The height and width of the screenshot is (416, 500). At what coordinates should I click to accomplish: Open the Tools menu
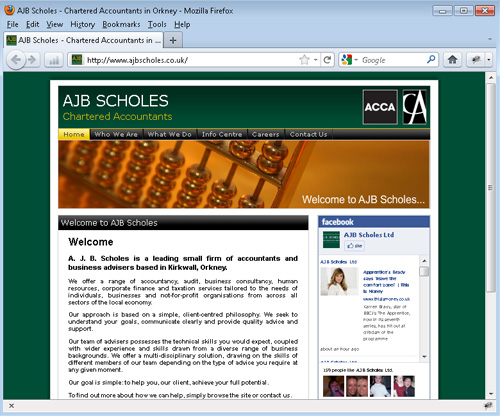(x=157, y=25)
